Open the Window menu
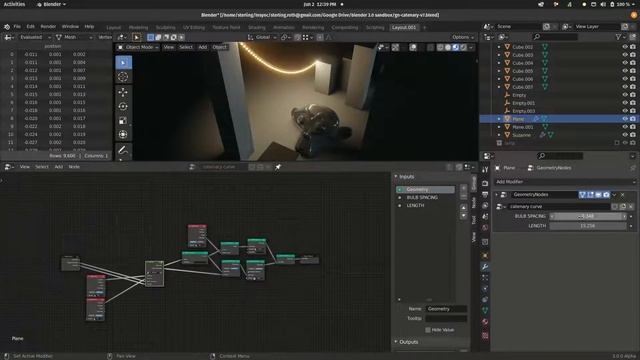640x360 pixels. (70, 27)
